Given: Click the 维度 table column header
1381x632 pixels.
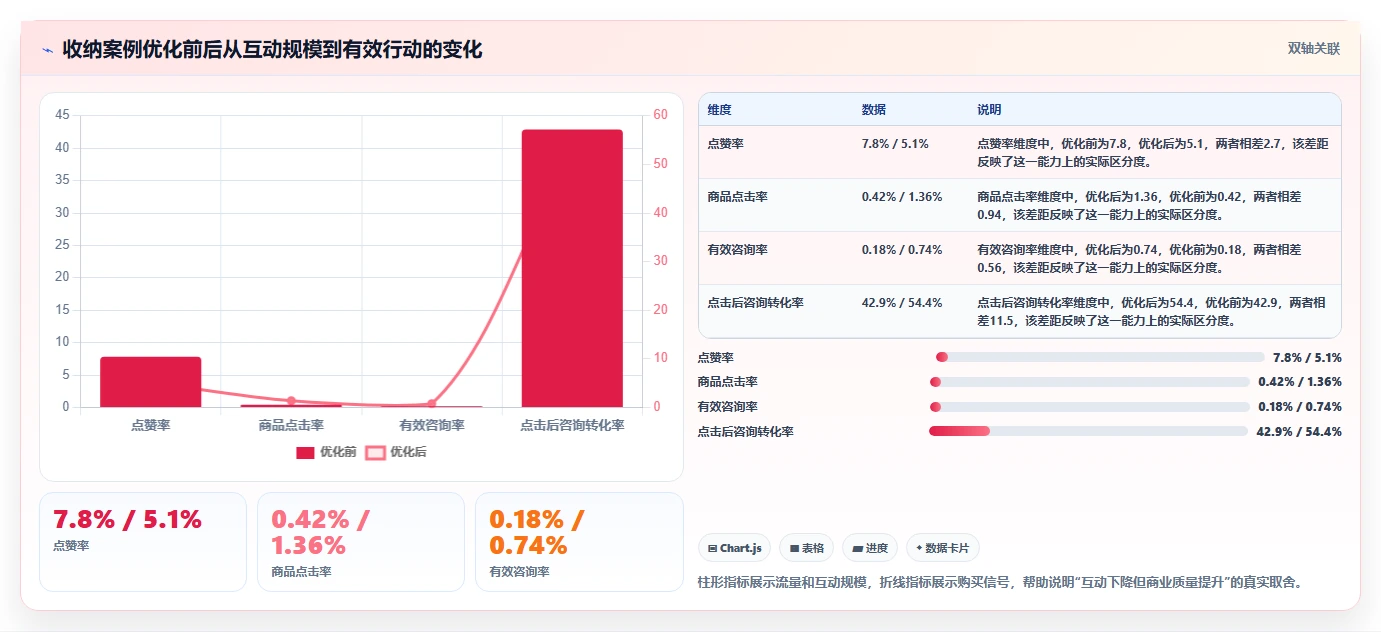Looking at the screenshot, I should [x=719, y=110].
